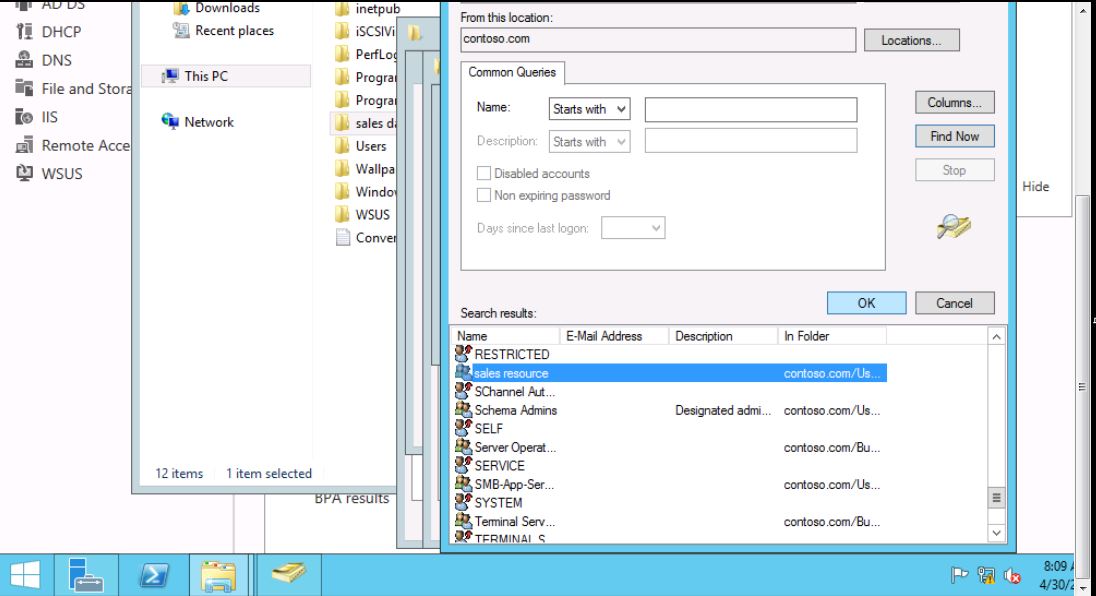This screenshot has height=596, width=1096.
Task: Click the Find Now button
Action: point(955,136)
